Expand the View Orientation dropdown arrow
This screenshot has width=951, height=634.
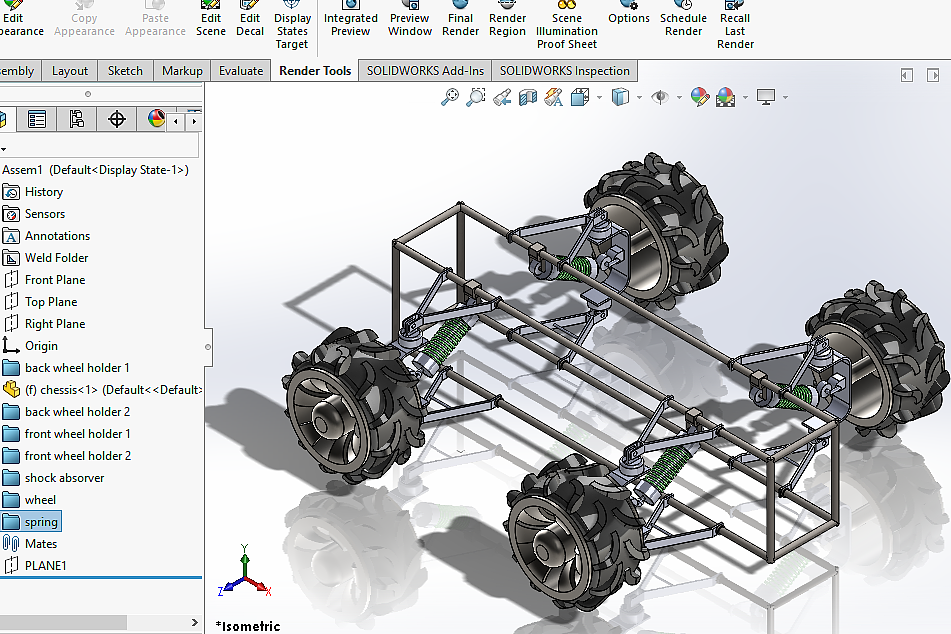pos(599,98)
